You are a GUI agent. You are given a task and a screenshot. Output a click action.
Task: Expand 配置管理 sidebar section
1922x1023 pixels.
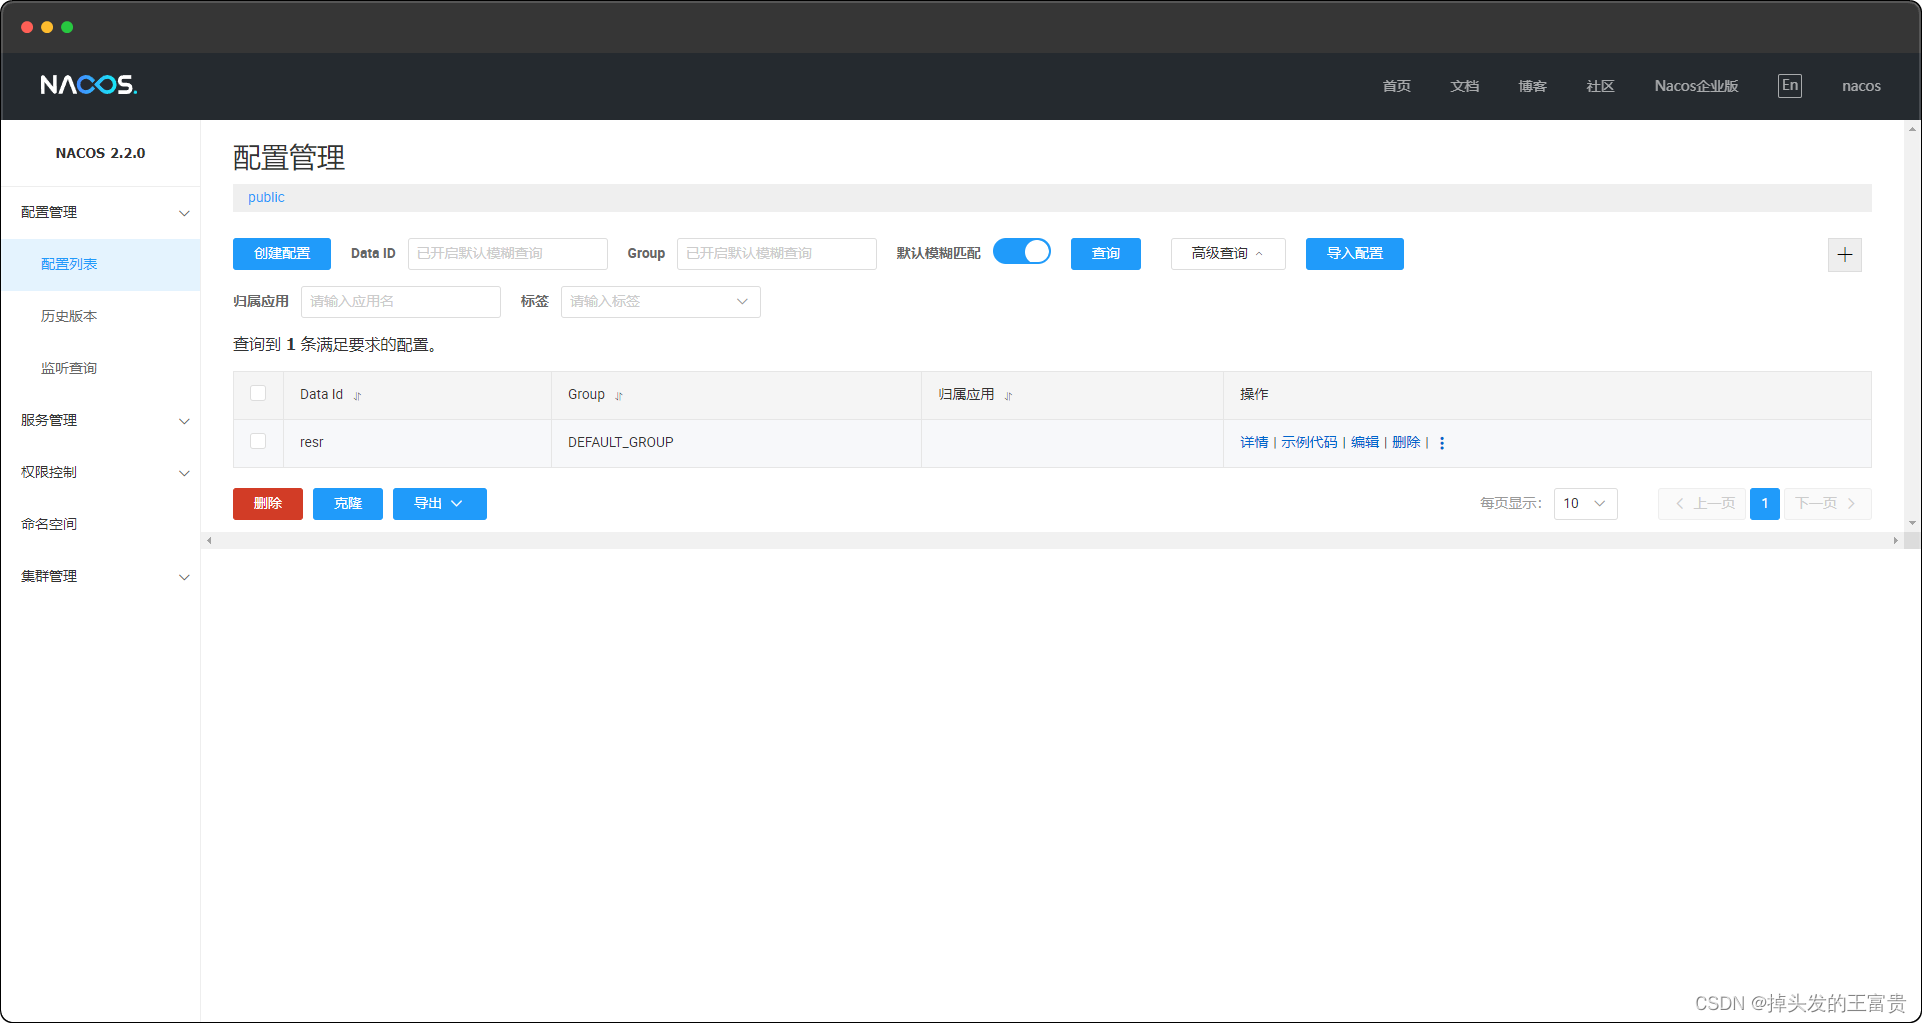tap(101, 212)
